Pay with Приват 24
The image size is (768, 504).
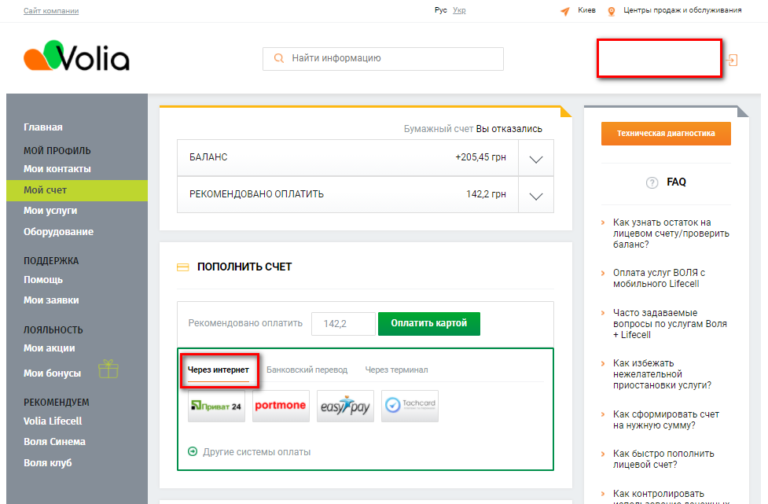(216, 406)
